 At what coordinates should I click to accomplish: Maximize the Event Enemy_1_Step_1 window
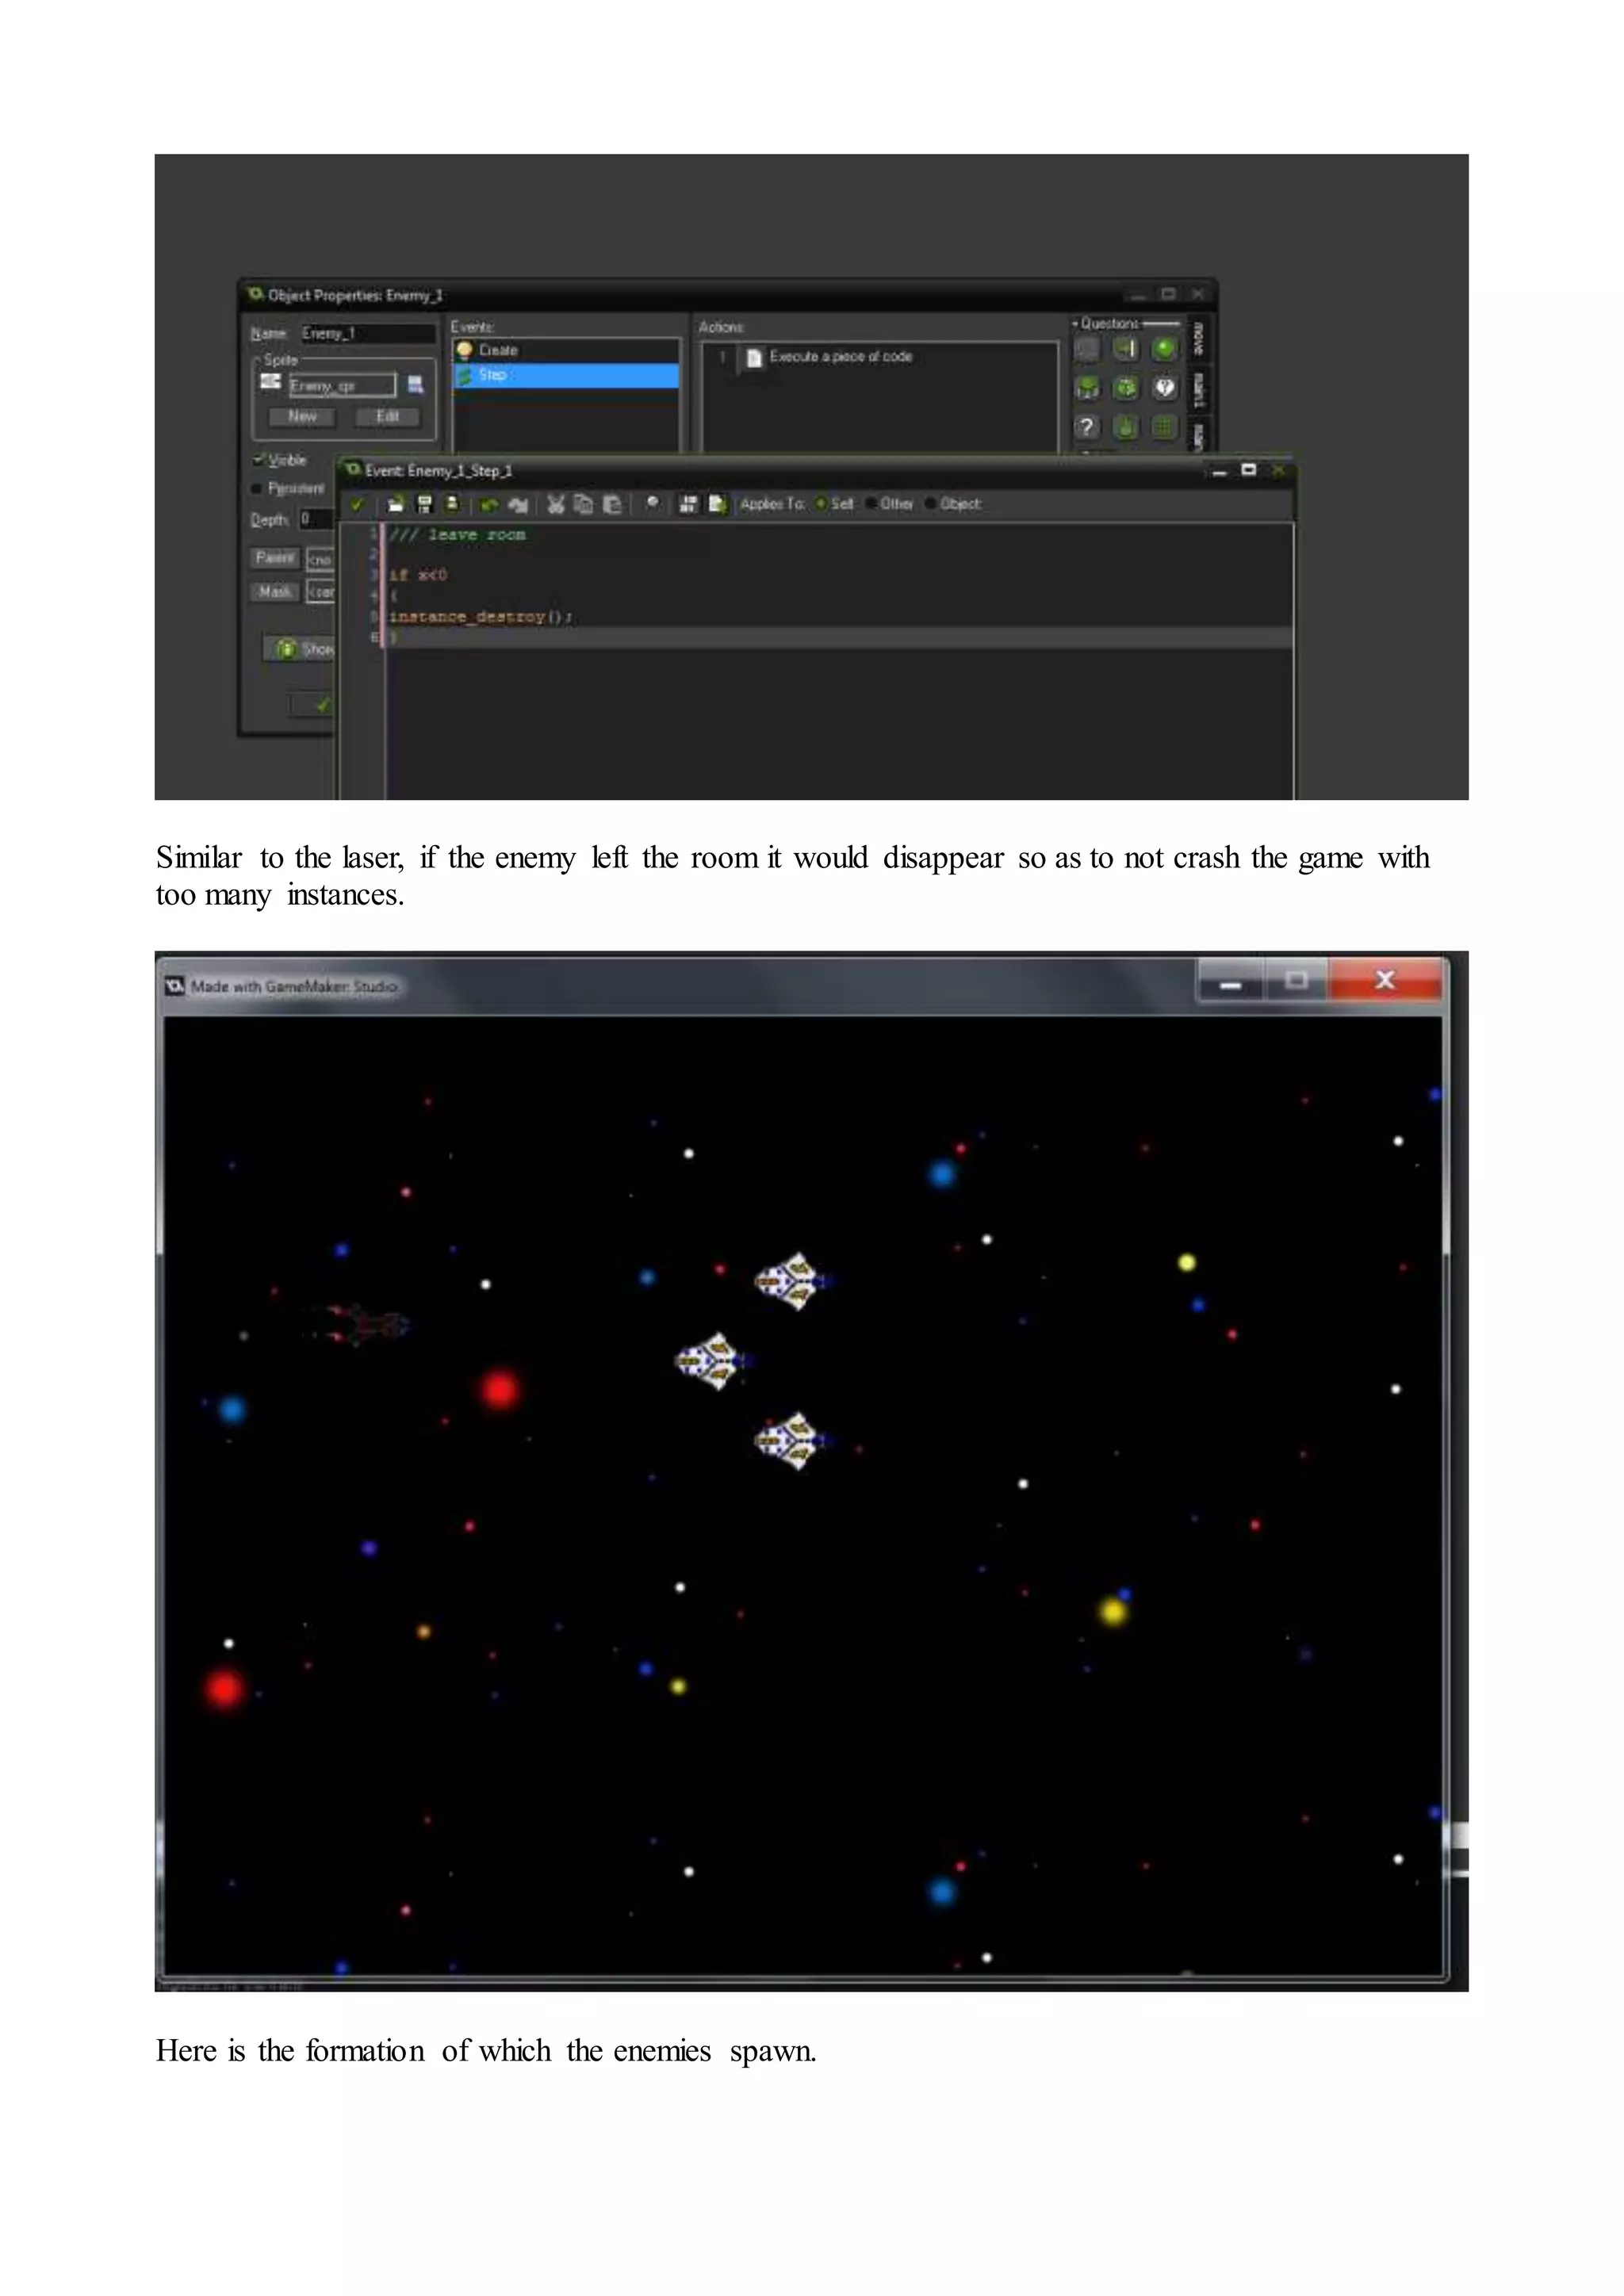(1249, 470)
